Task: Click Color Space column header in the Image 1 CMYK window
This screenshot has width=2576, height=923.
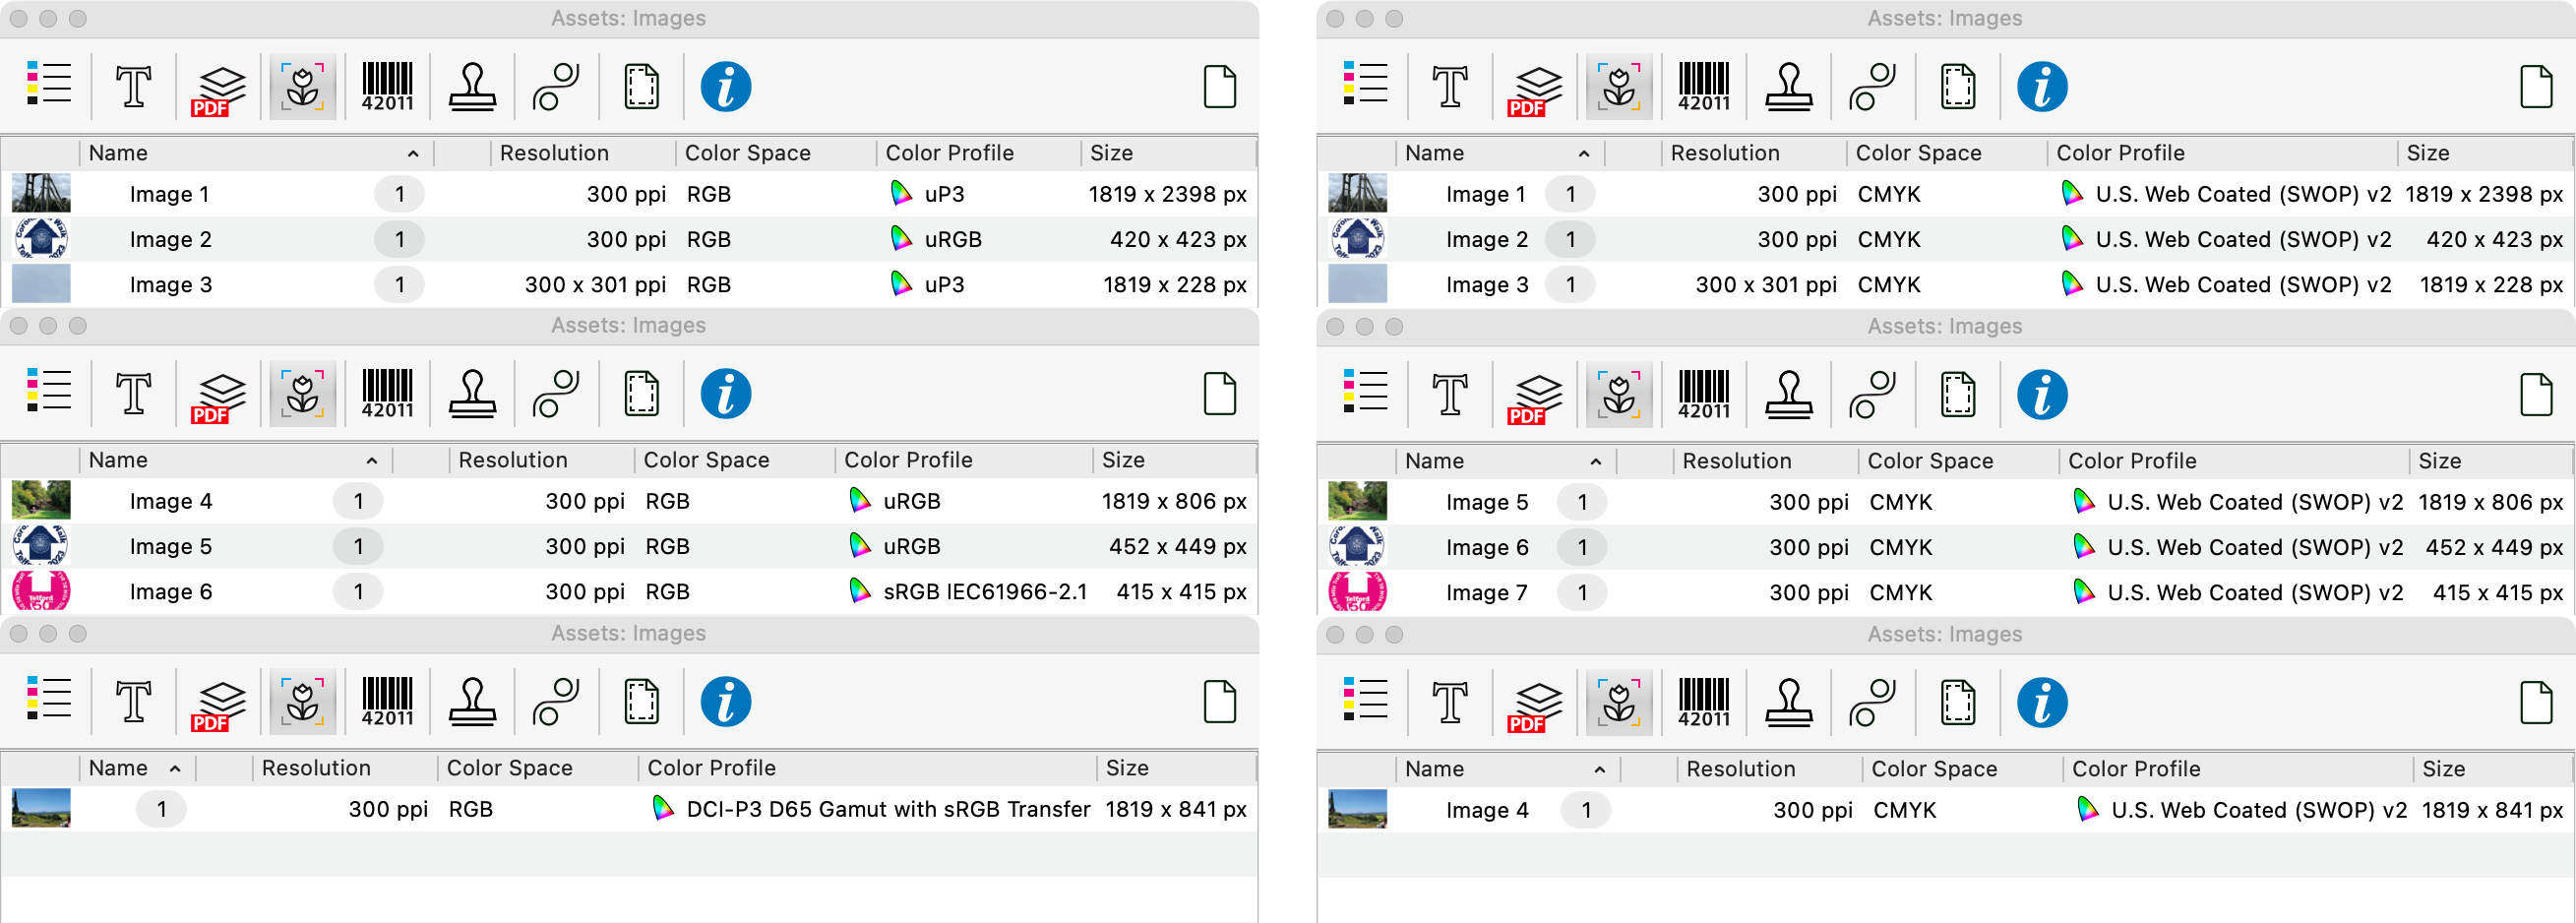Action: coord(1946,153)
